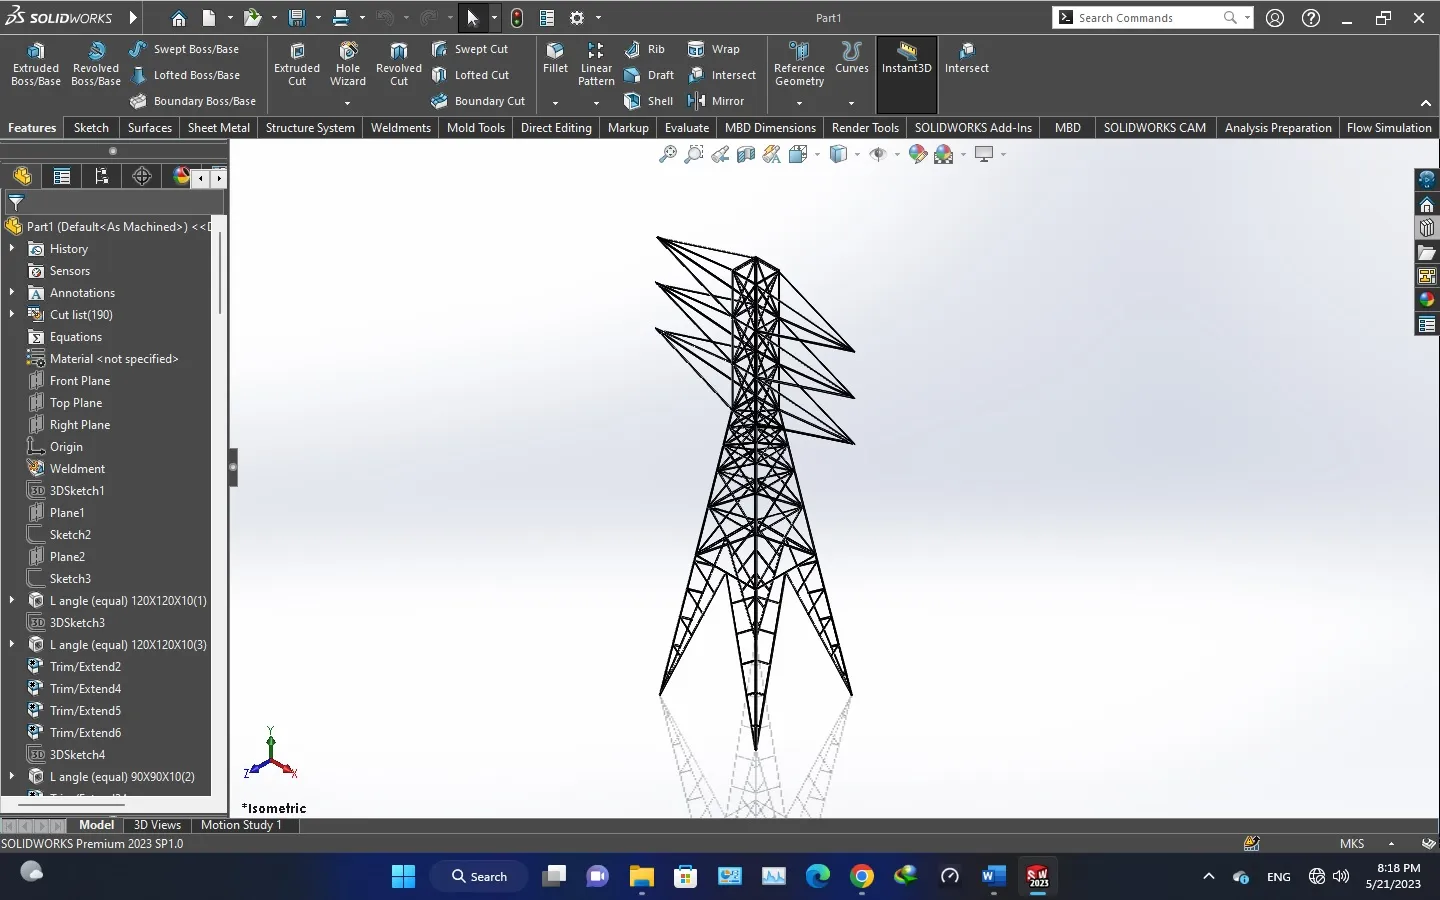Expand the Cut list(190) folder
Image resolution: width=1440 pixels, height=900 pixels.
pyautogui.click(x=12, y=315)
